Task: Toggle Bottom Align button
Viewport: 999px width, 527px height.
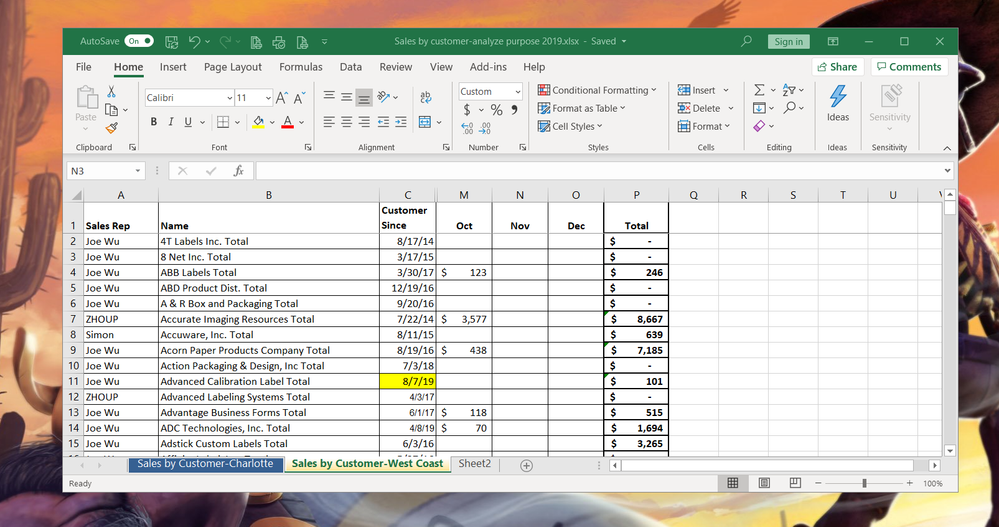Action: (364, 97)
